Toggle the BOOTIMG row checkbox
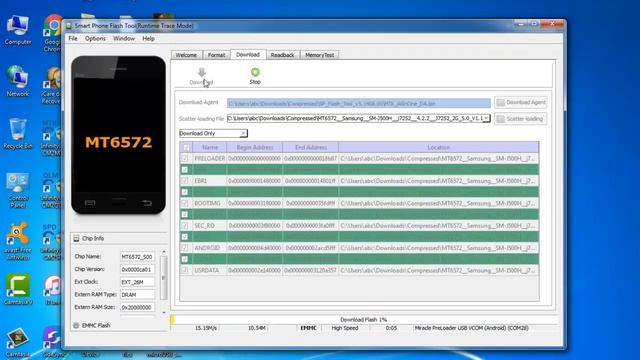Image resolution: width=640 pixels, height=360 pixels. tap(185, 203)
